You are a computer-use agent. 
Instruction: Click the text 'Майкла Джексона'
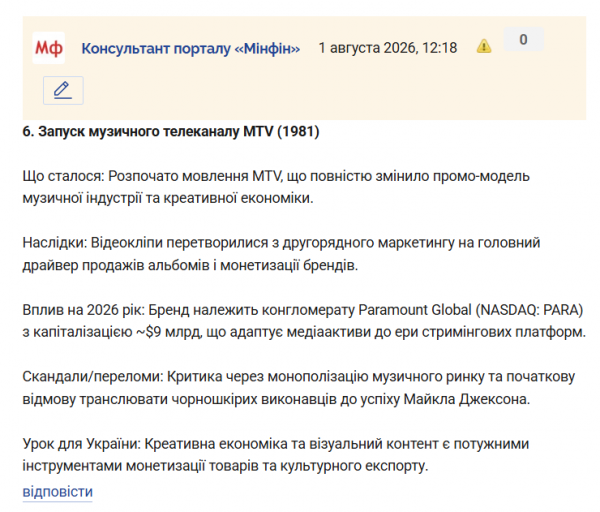point(466,399)
